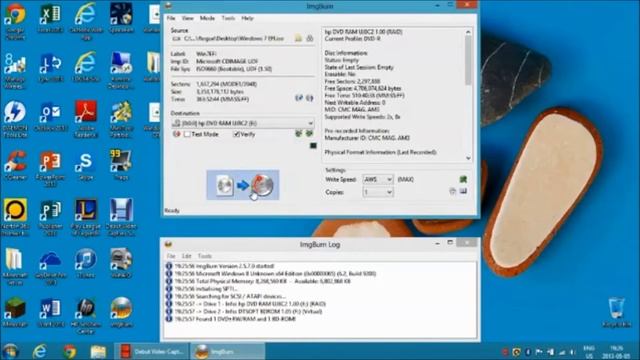Open Google Chrome desktop shortcut
Image resolution: width=640 pixels, height=360 pixels.
coord(15,21)
